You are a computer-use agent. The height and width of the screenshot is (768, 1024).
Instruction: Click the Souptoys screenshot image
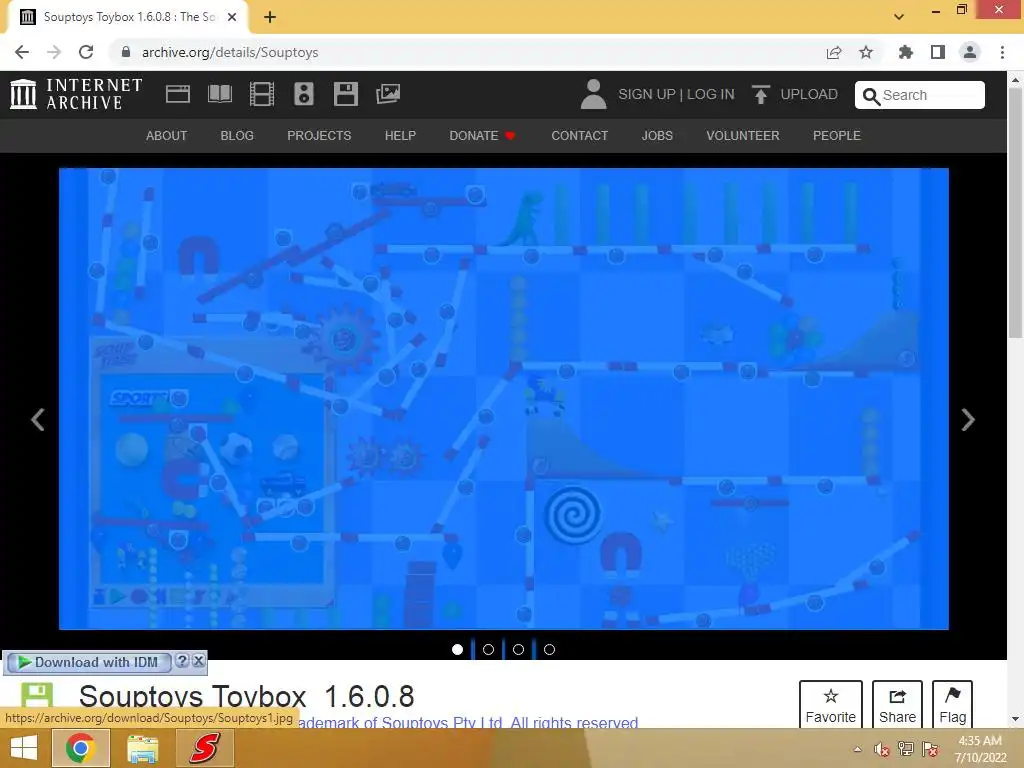pyautogui.click(x=504, y=399)
